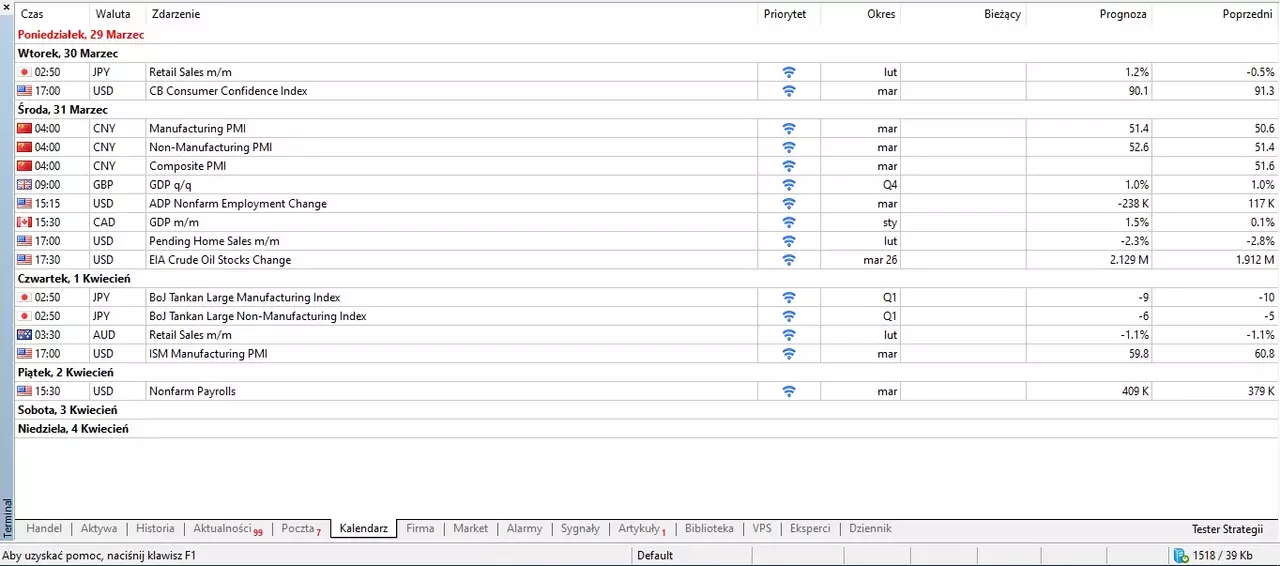
Task: Click the priority icon for Nonfarm Payrolls
Action: click(789, 391)
